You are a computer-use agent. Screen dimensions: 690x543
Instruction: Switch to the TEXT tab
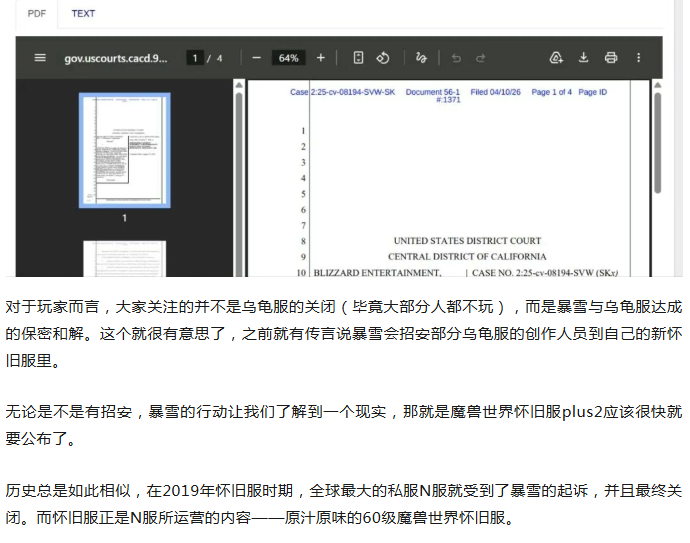[83, 13]
